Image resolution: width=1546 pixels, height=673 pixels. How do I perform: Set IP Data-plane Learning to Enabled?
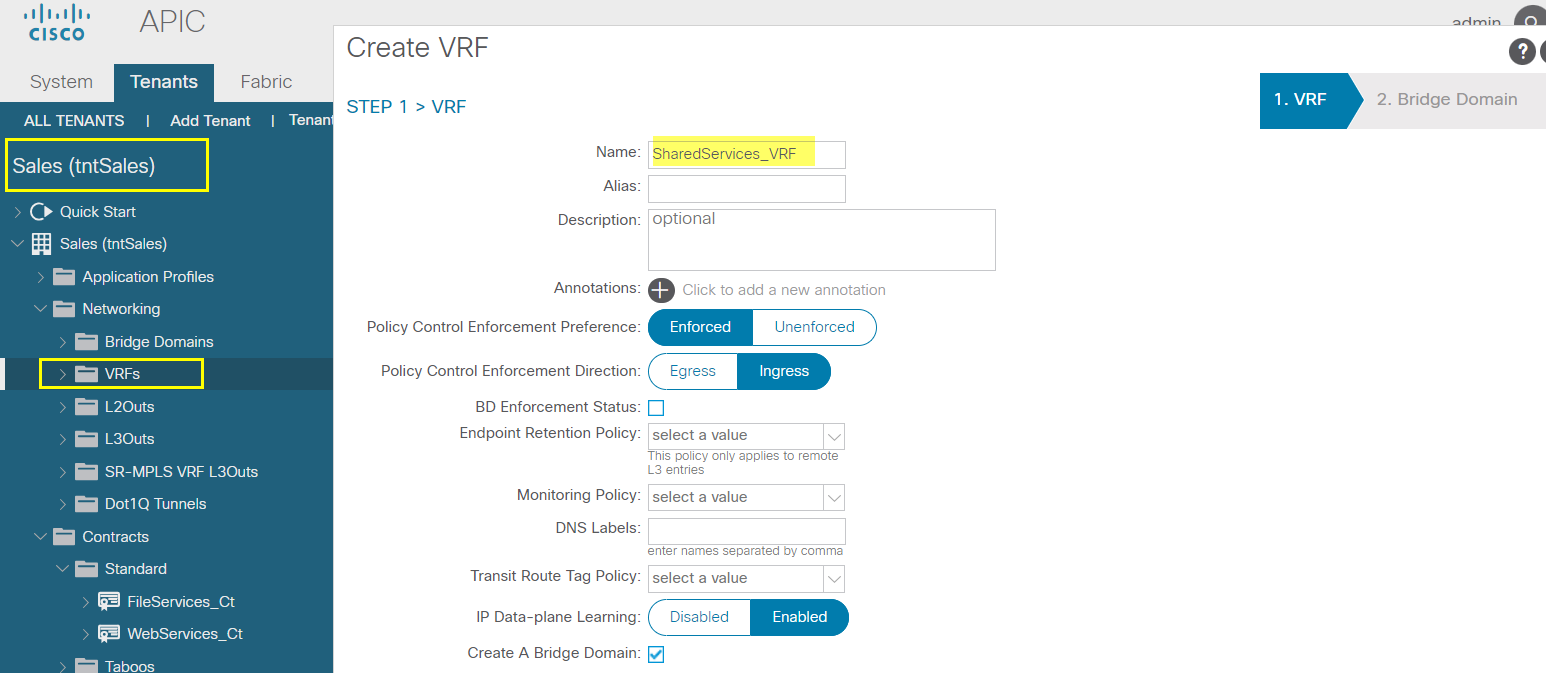point(799,617)
